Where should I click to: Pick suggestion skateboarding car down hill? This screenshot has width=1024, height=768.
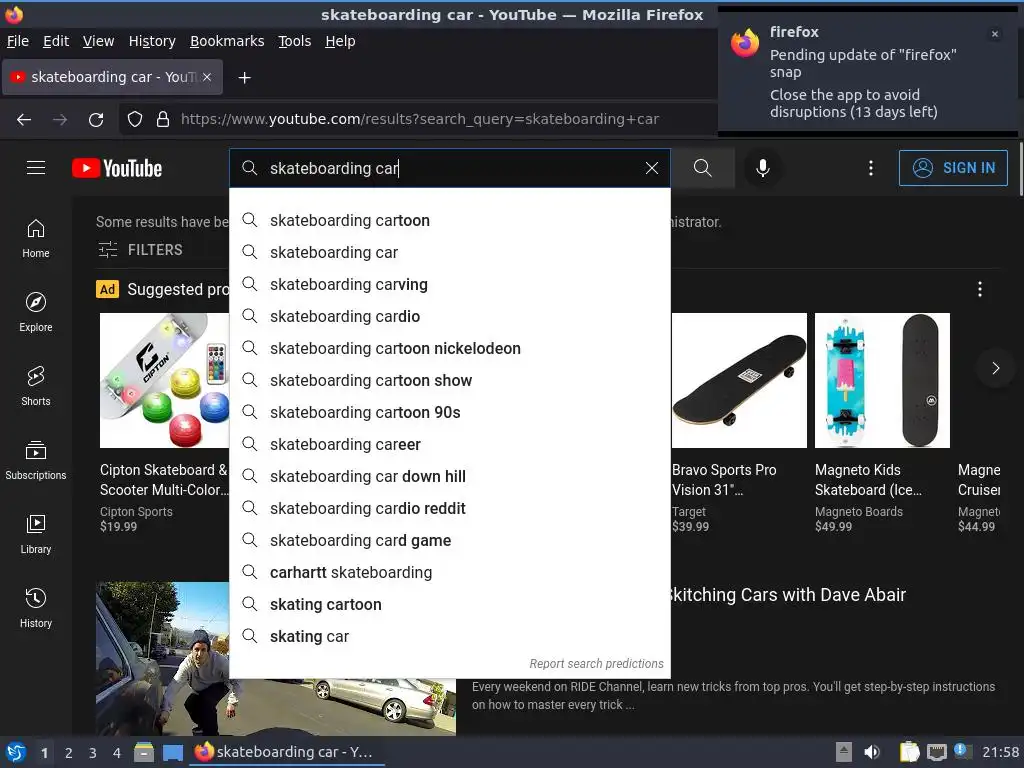click(x=450, y=476)
